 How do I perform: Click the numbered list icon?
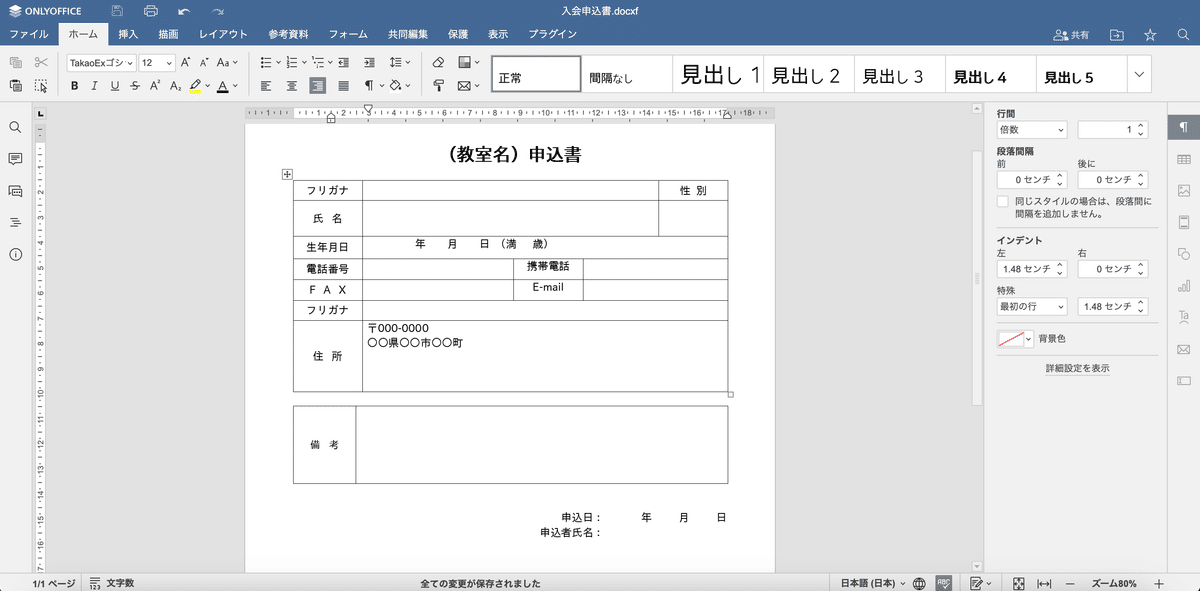[294, 62]
